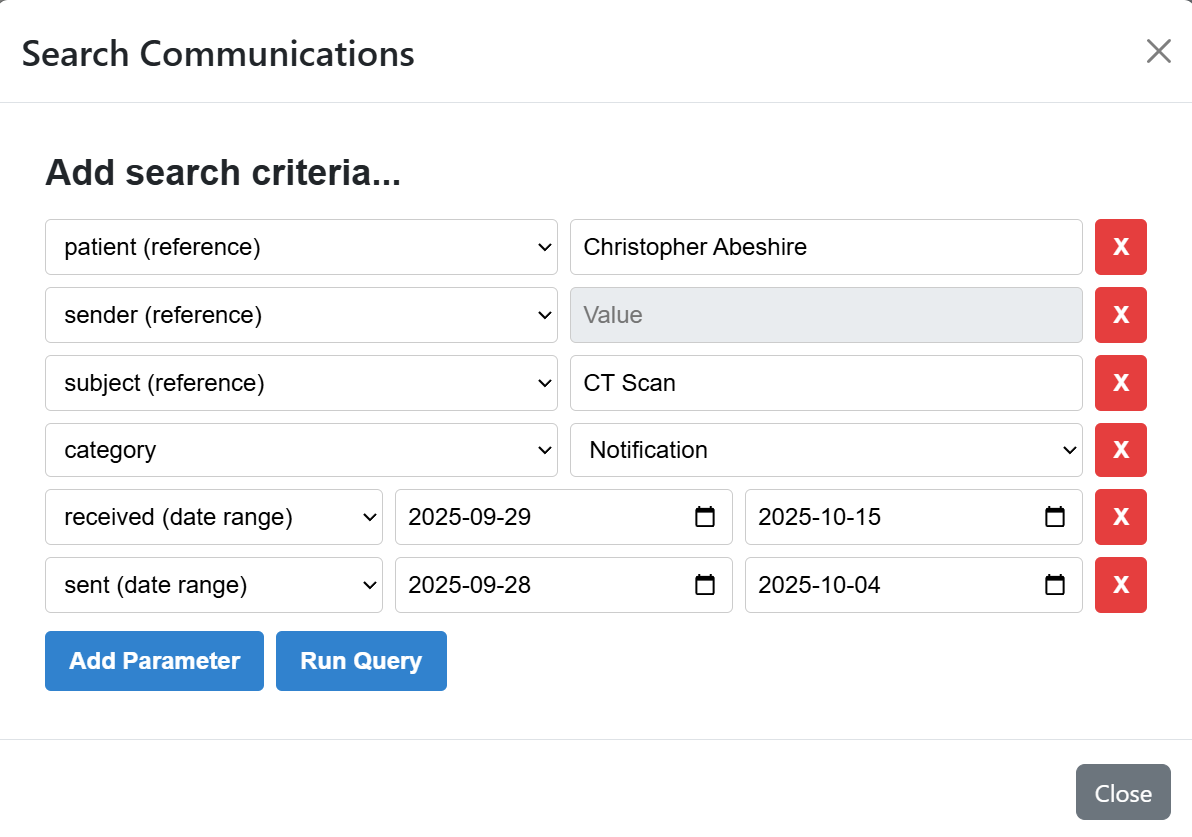
Task: Click the Christopher Abeshire patient value field
Action: click(825, 247)
